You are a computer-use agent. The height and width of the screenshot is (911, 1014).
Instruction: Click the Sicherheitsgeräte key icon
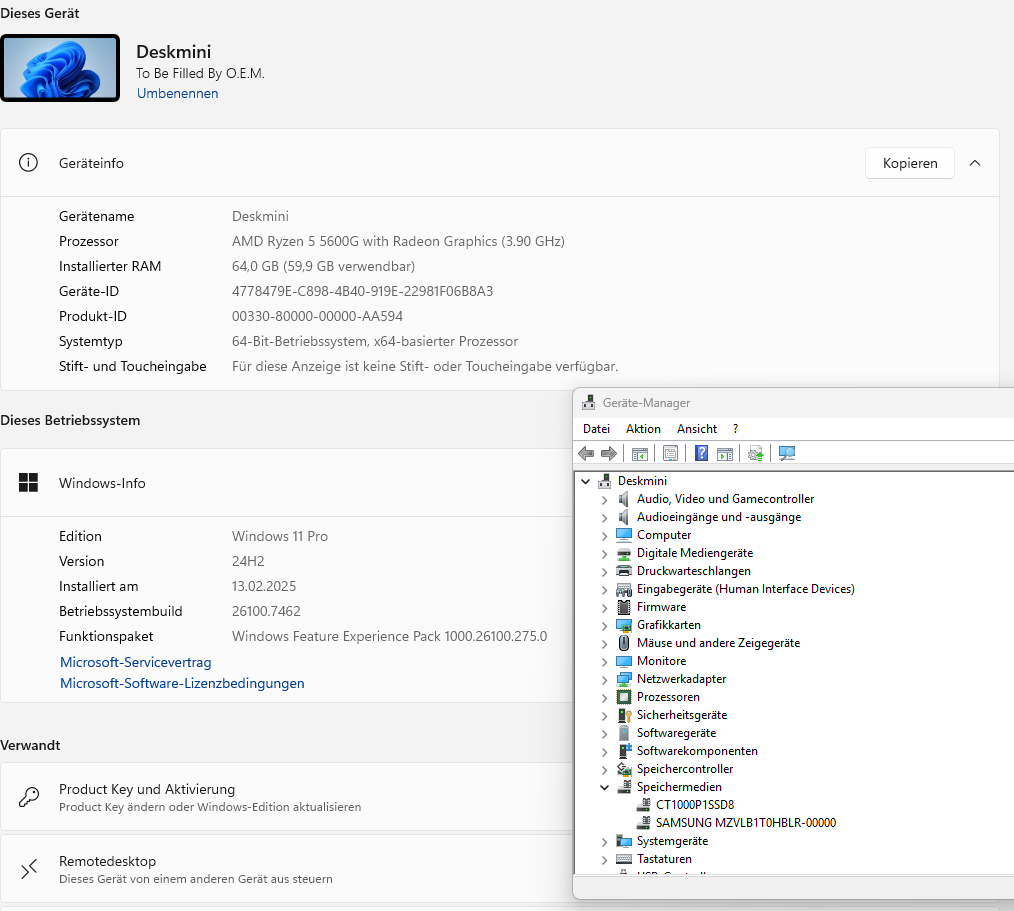tap(623, 715)
